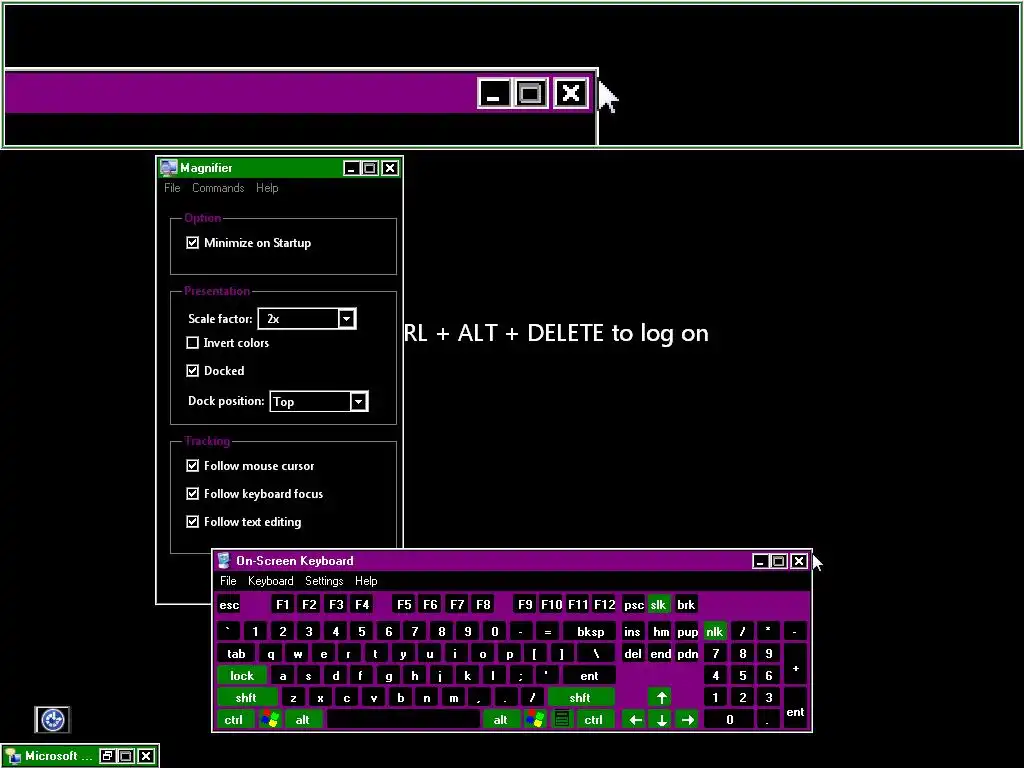Image resolution: width=1024 pixels, height=768 pixels.
Task: Click the tab key
Action: [236, 654]
